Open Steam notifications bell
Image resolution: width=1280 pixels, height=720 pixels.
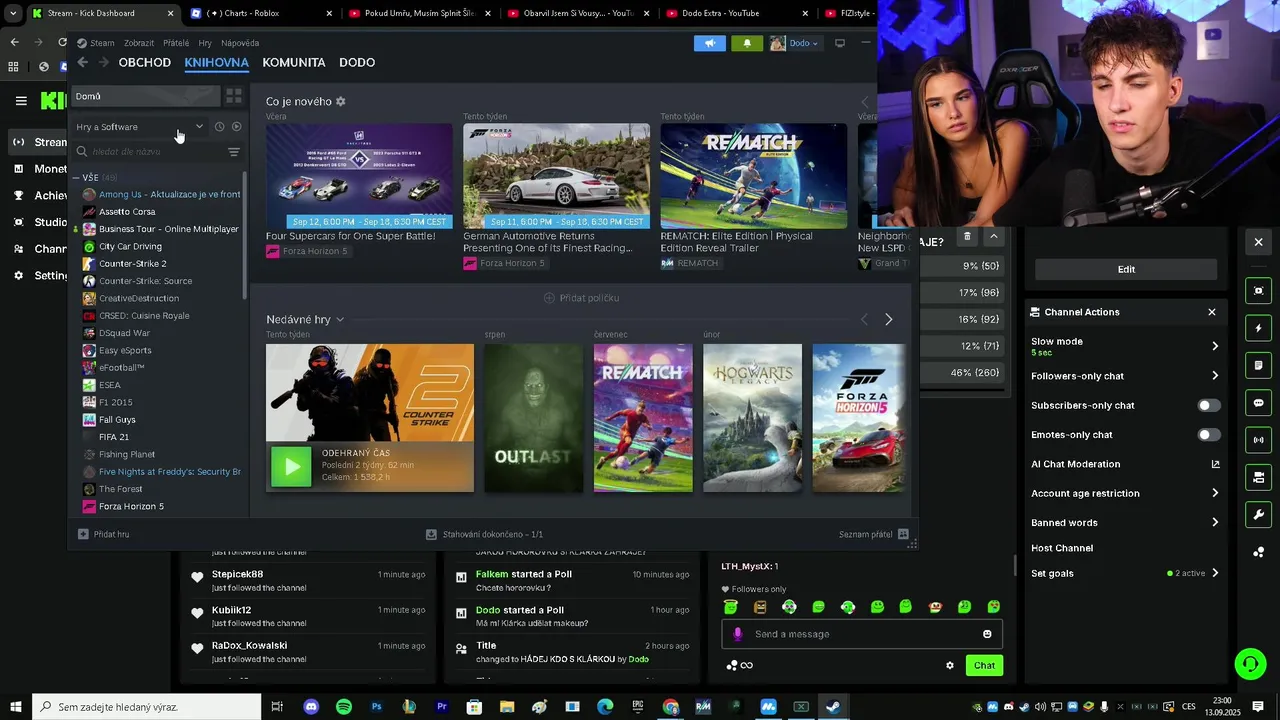[x=747, y=43]
